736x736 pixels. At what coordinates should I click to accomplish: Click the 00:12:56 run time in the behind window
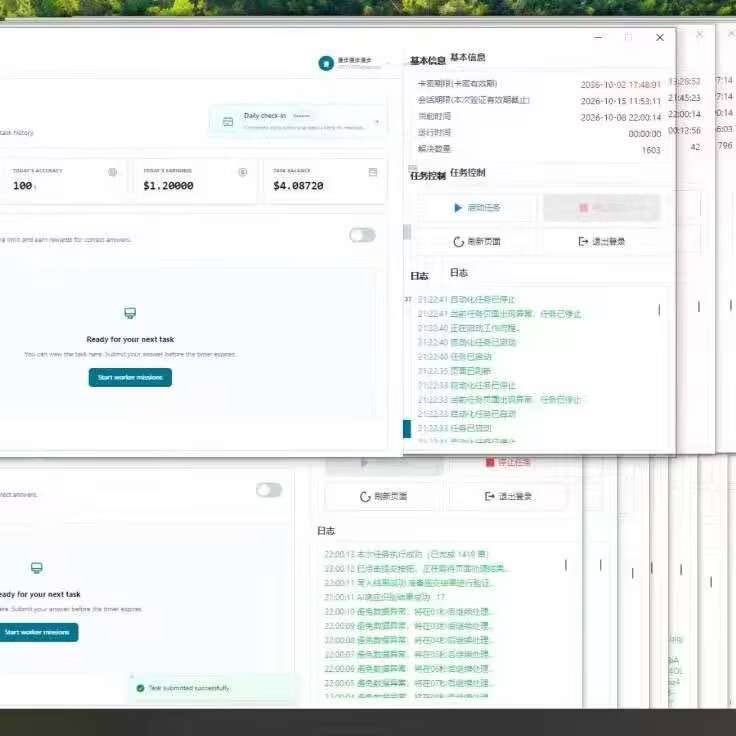[x=684, y=130]
